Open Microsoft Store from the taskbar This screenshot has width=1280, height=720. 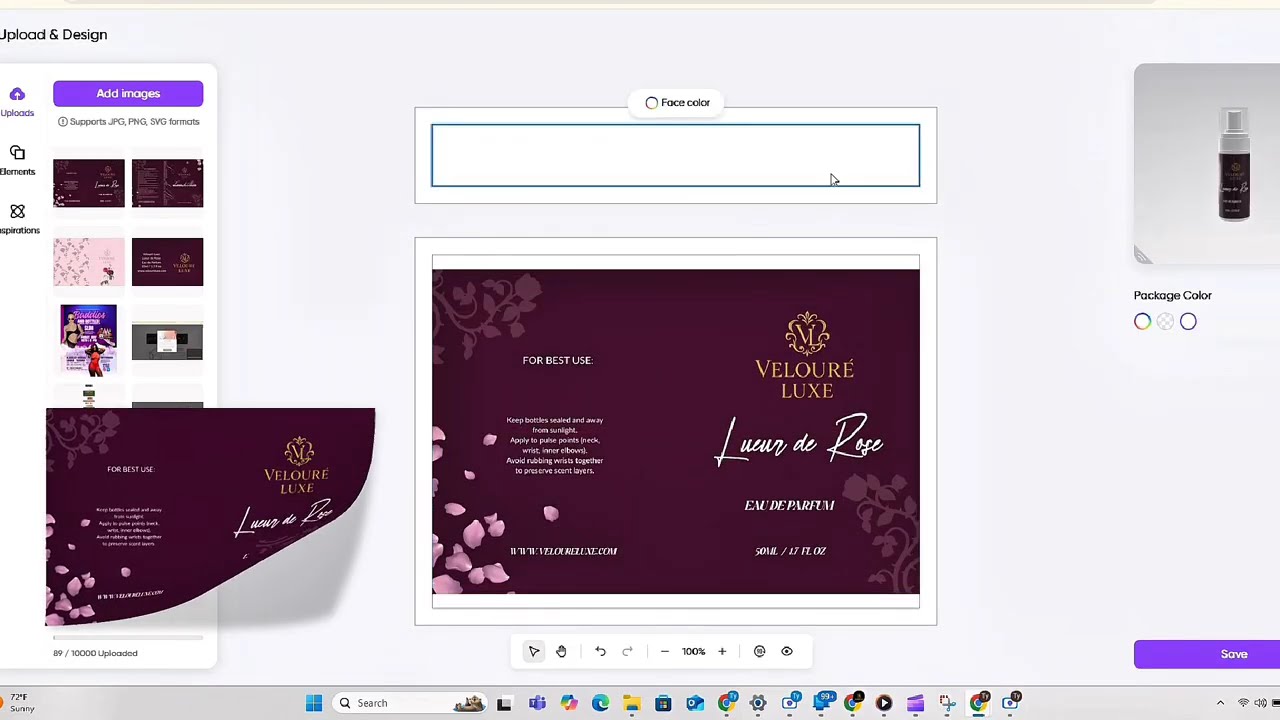tap(663, 703)
